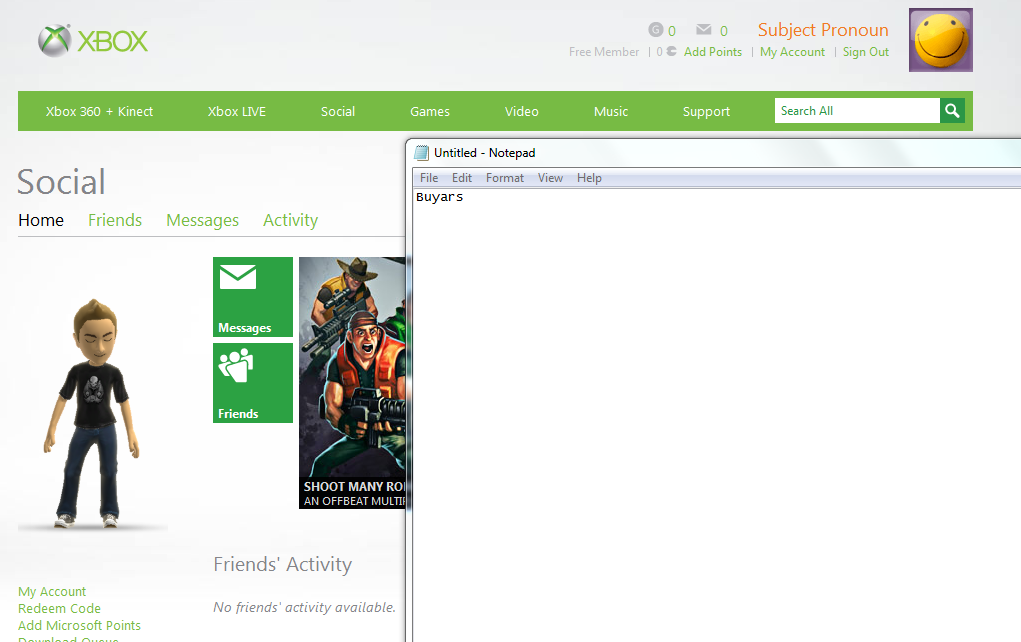The width and height of the screenshot is (1021, 642).
Task: Switch to the Messages tab
Action: point(203,221)
